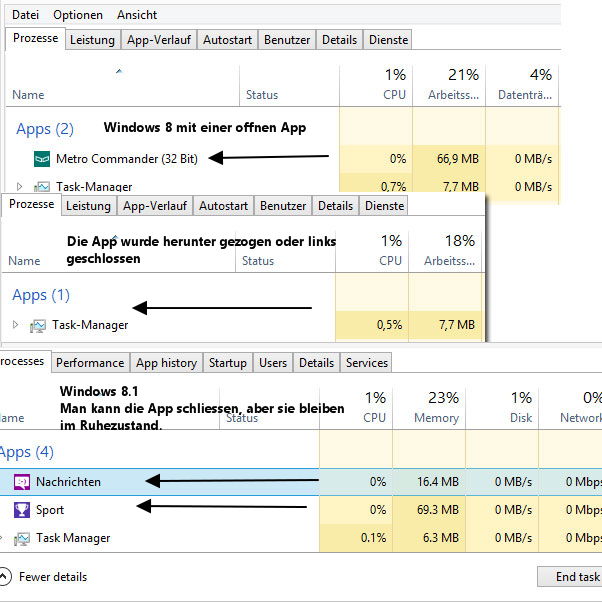Screen dimensions: 602x602
Task: Open the Optionen menu
Action: point(78,15)
